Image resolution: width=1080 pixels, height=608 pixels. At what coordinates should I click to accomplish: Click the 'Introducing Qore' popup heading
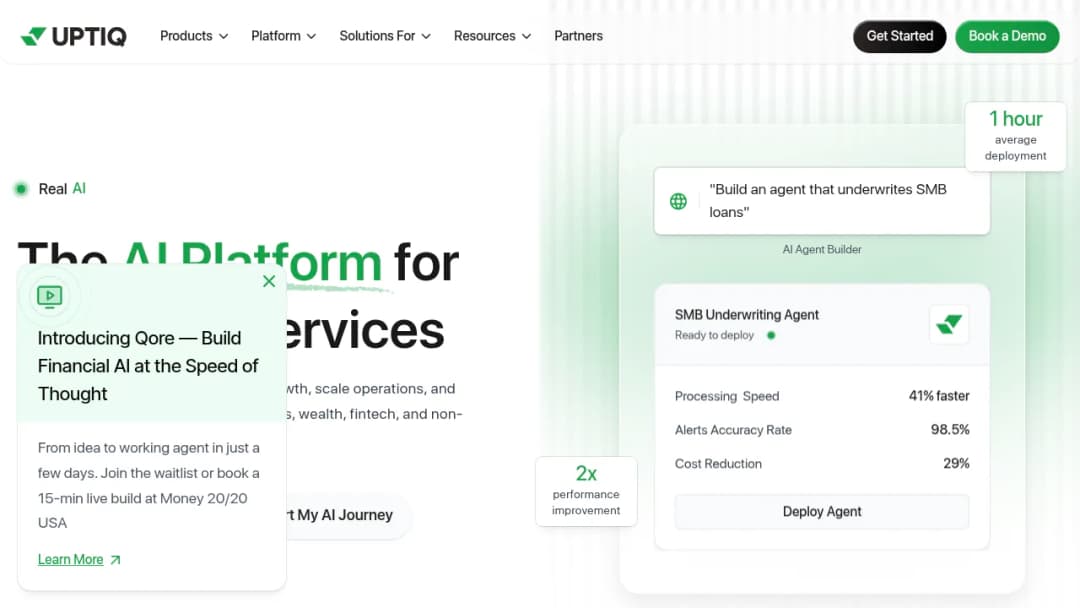click(x=147, y=366)
